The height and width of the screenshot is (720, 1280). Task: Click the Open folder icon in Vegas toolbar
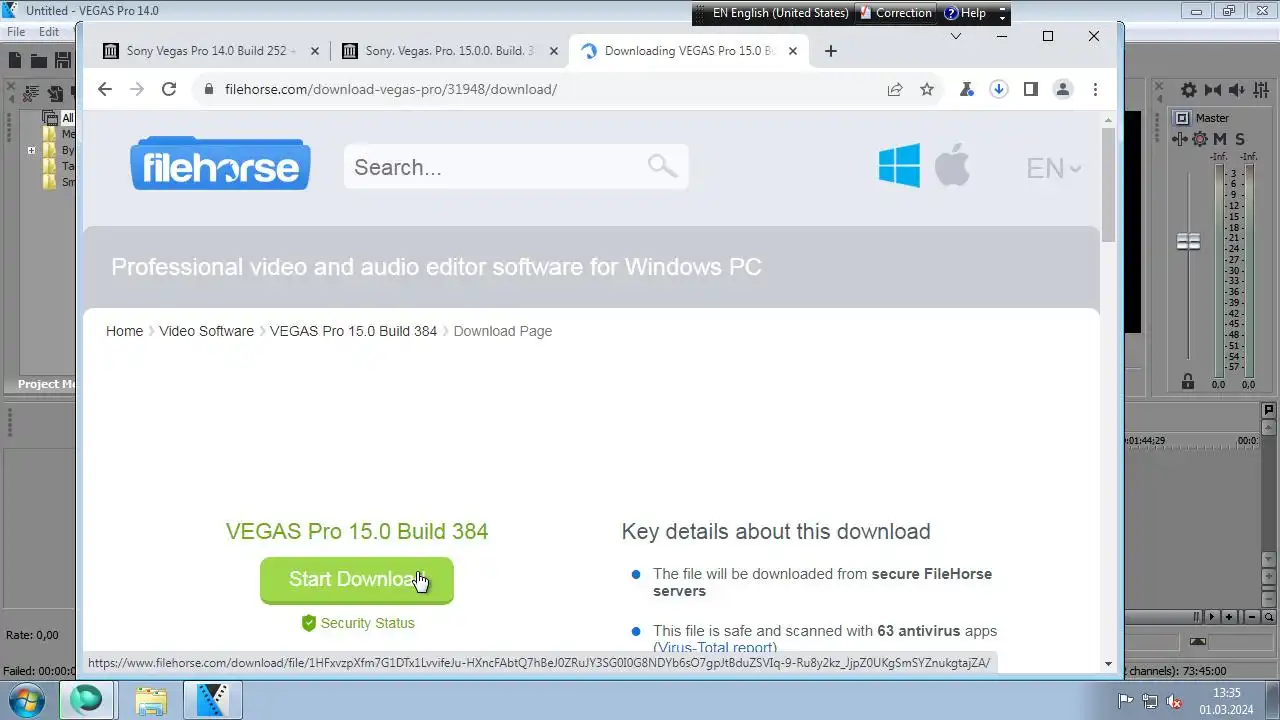tap(39, 61)
